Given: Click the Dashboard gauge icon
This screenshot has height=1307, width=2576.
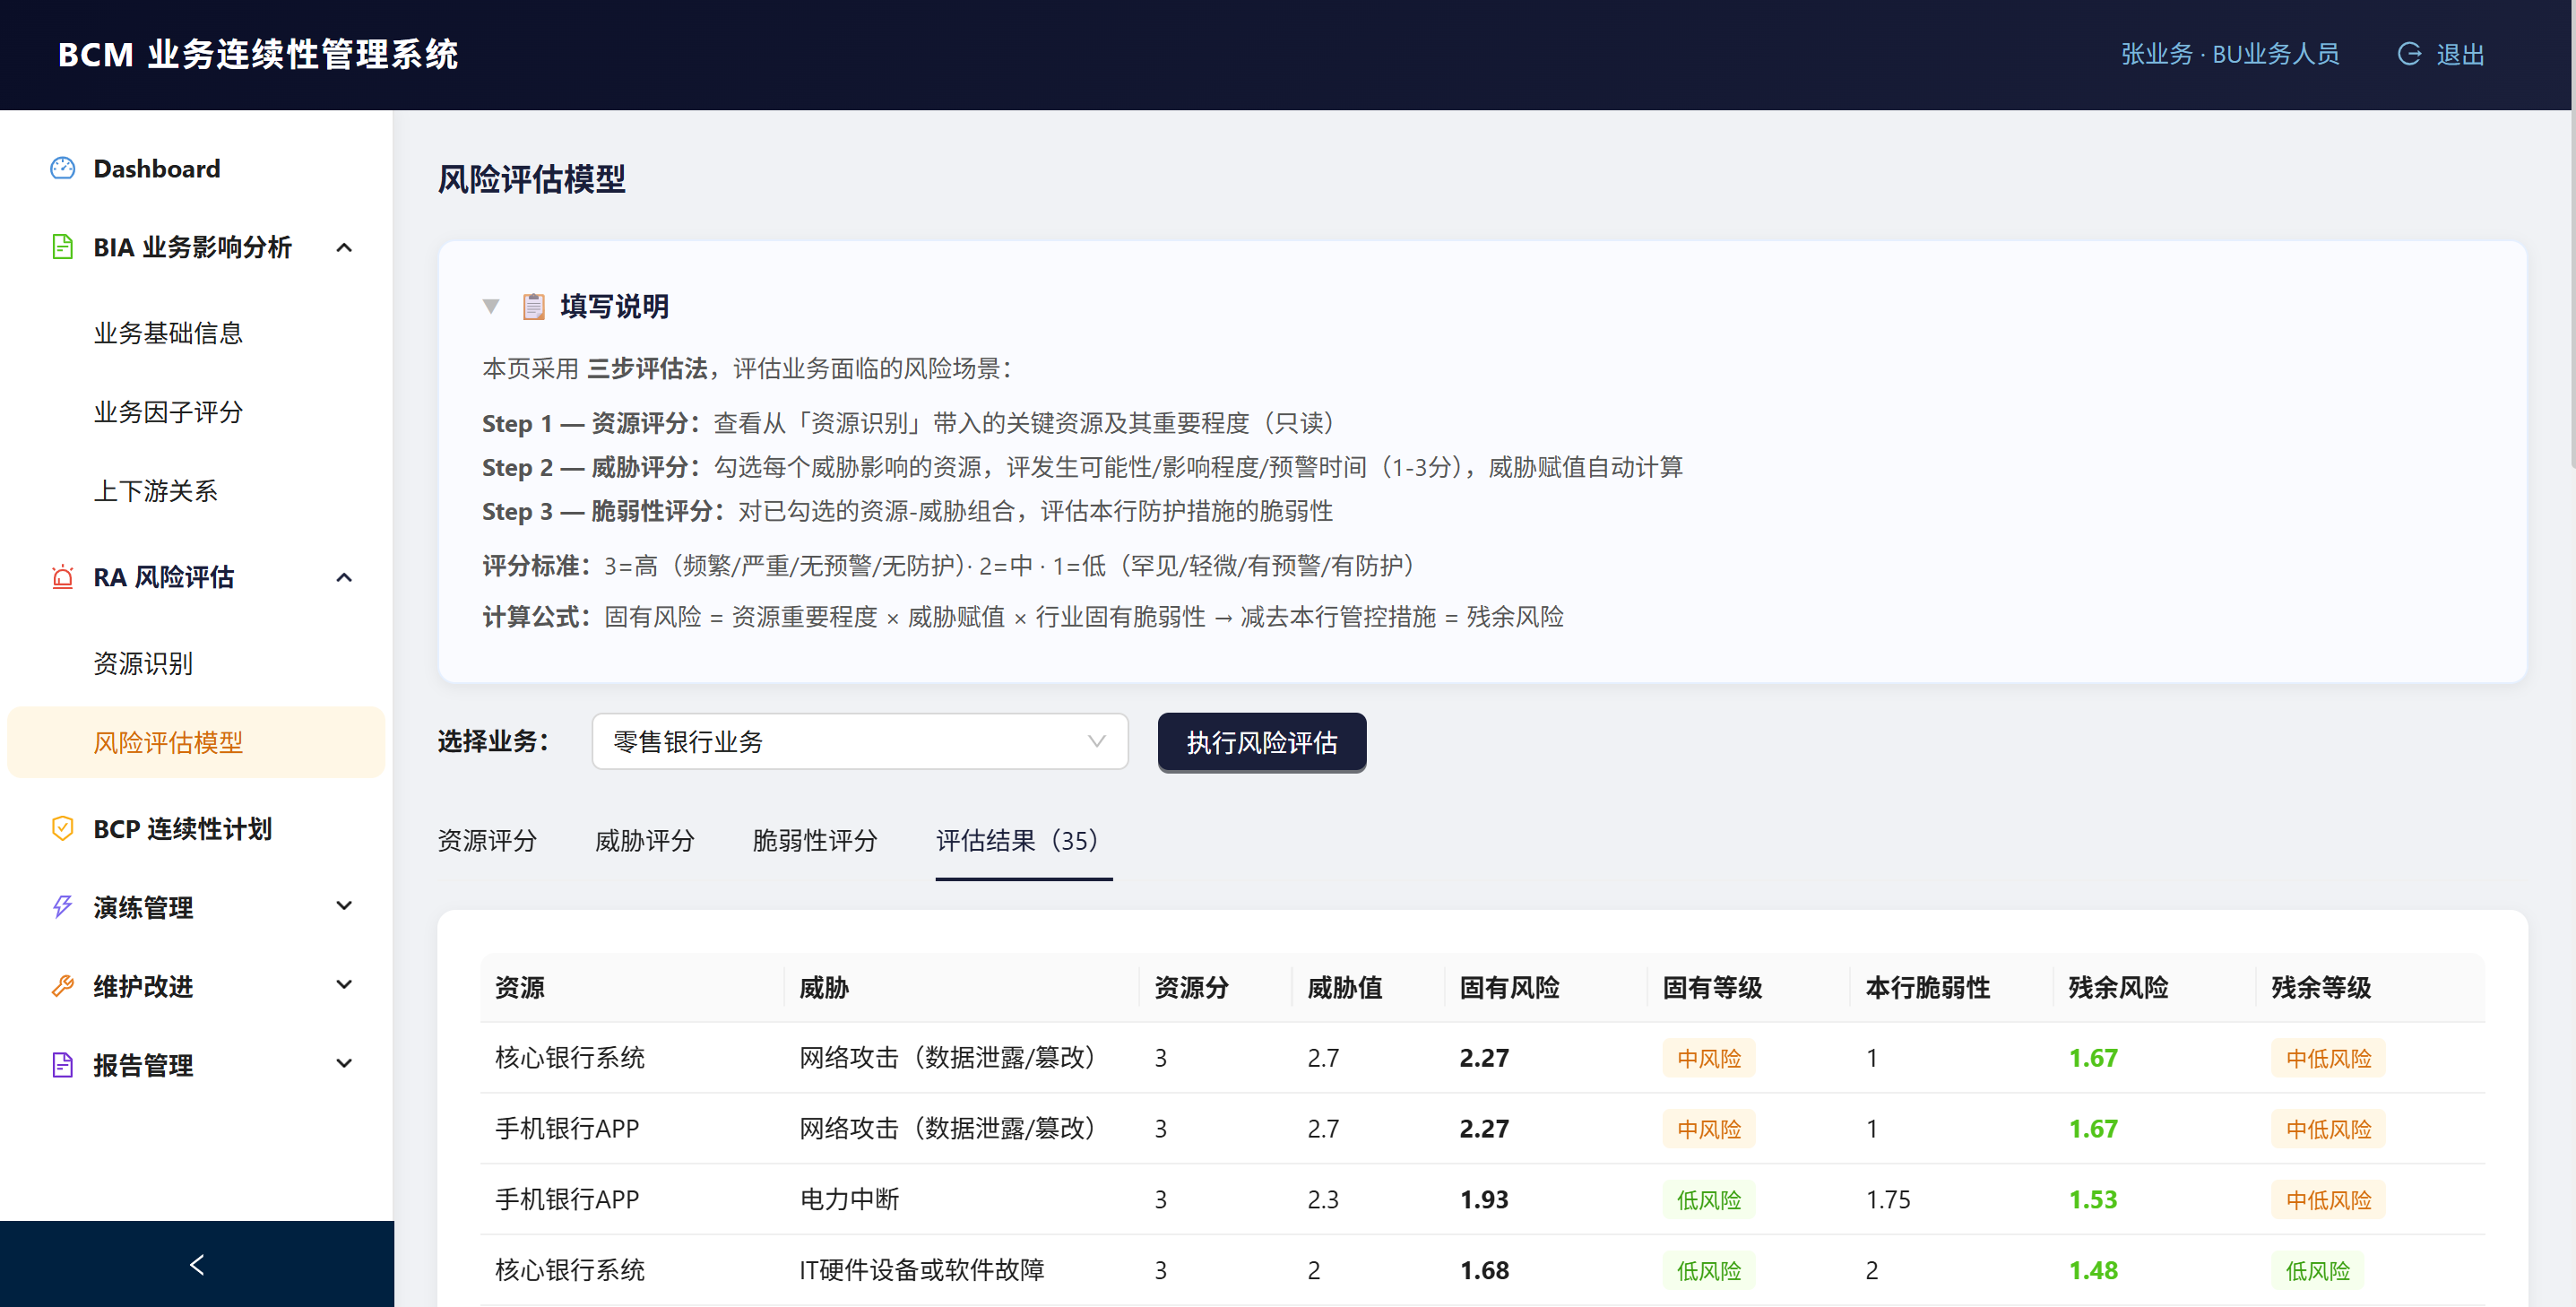Looking at the screenshot, I should tap(62, 168).
